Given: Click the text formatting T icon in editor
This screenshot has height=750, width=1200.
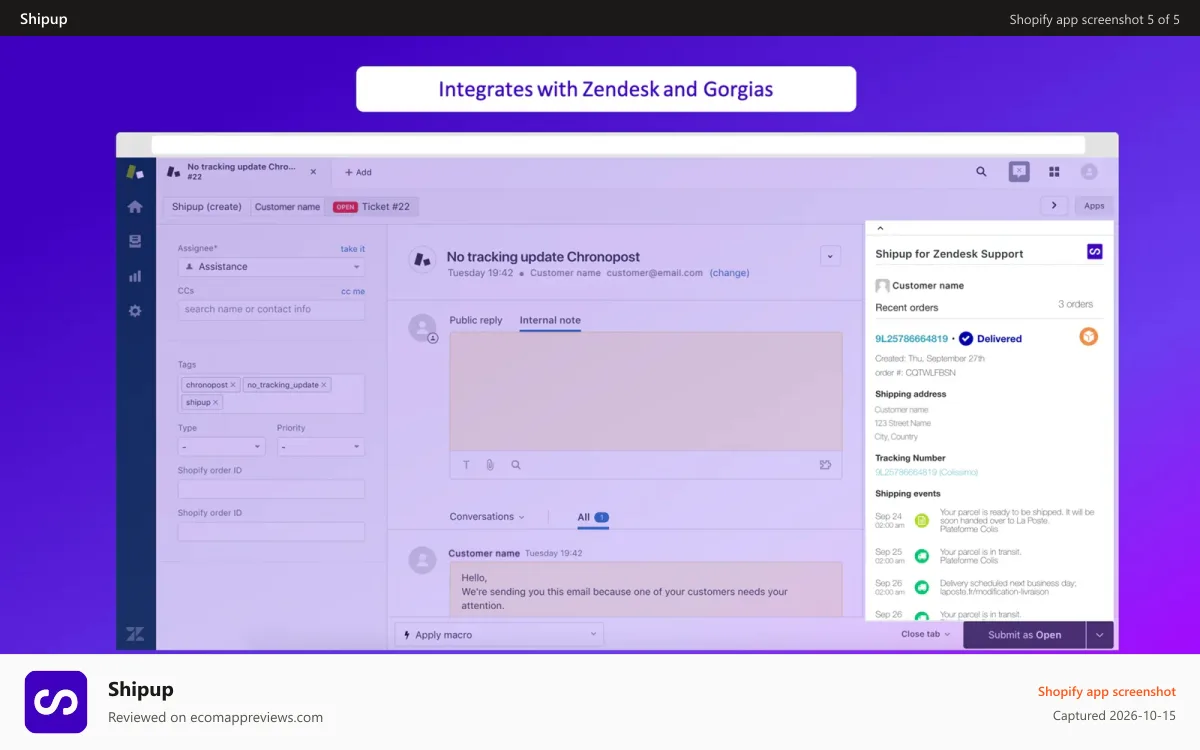Looking at the screenshot, I should (x=466, y=465).
